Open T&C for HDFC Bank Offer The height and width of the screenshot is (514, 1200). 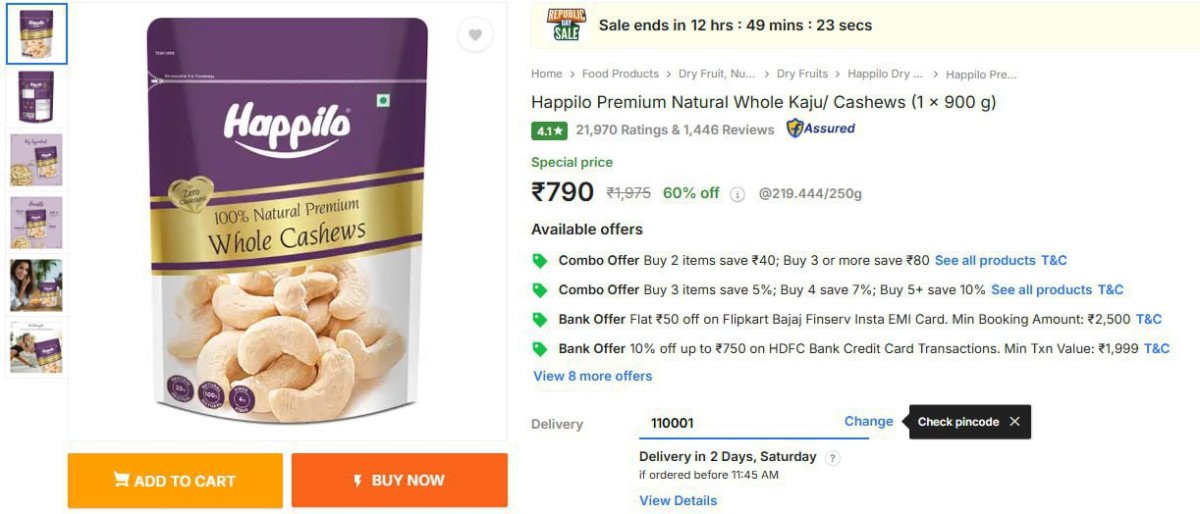click(1157, 349)
